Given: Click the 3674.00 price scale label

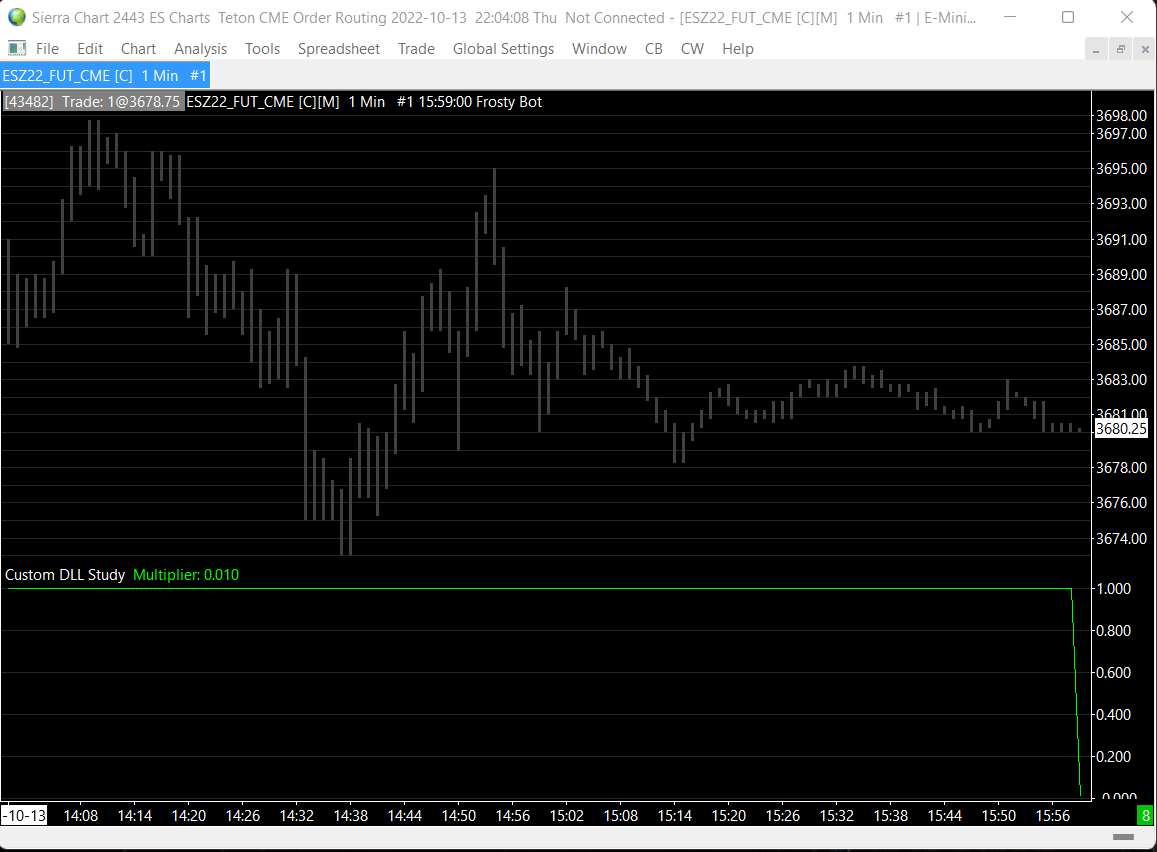Looking at the screenshot, I should point(1122,538).
